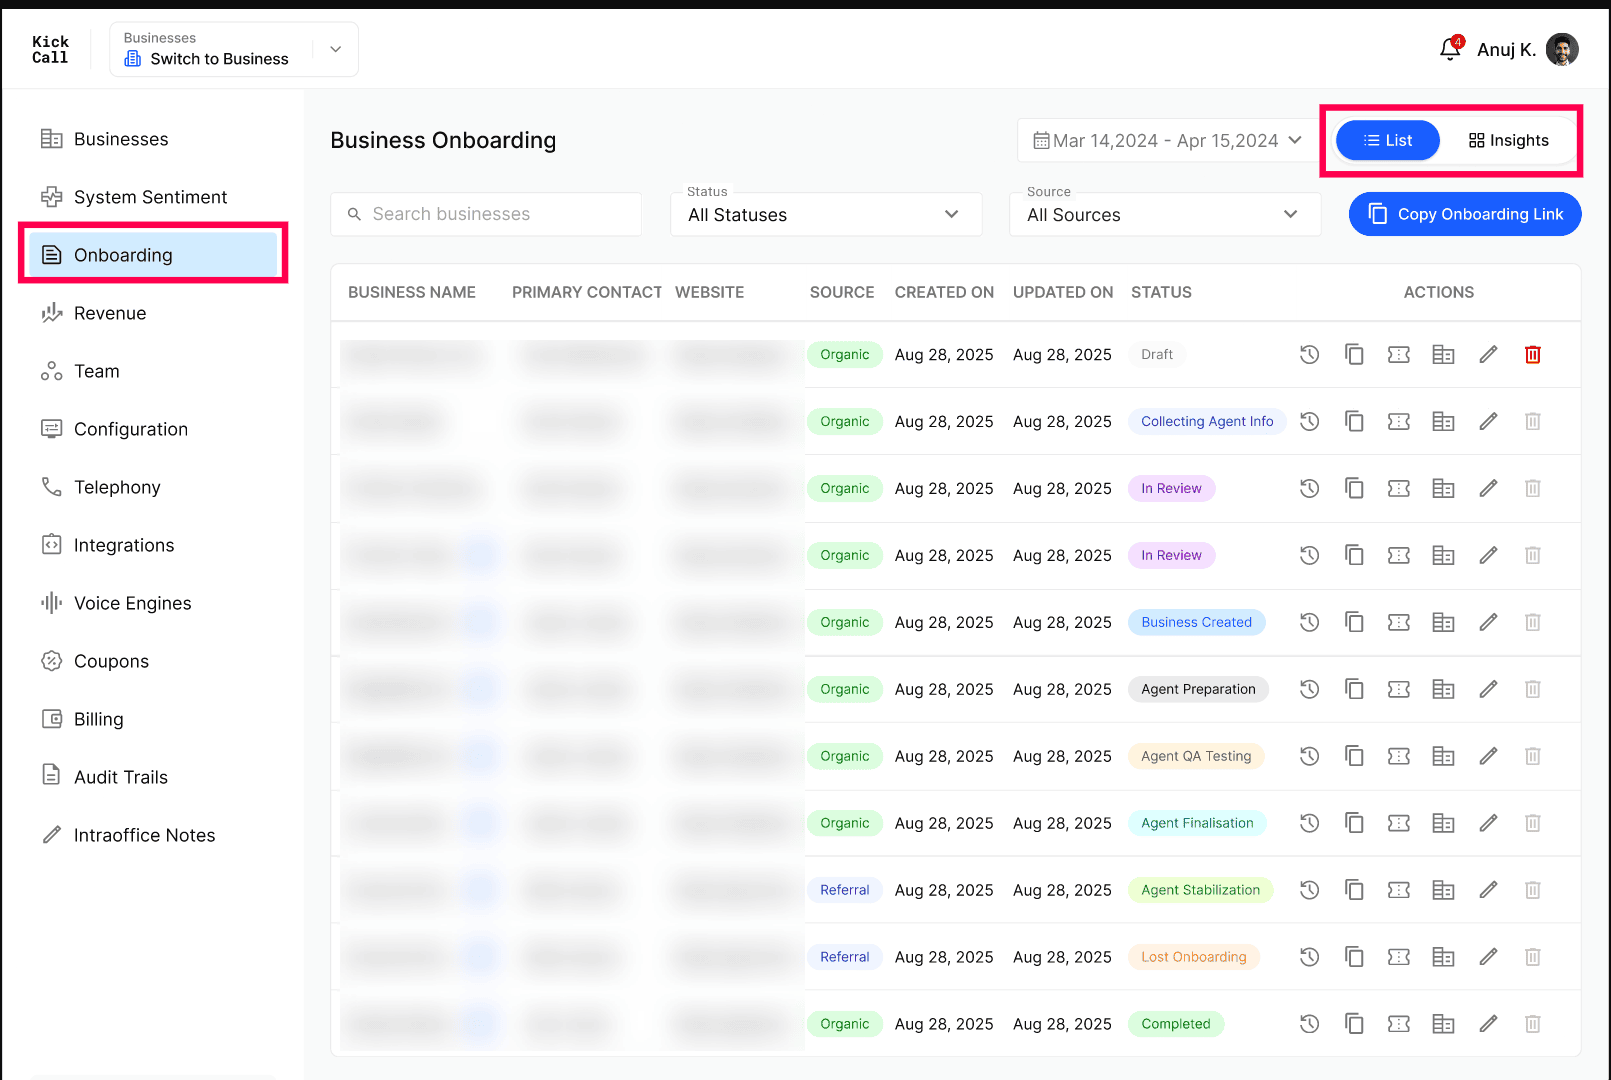This screenshot has height=1080, width=1611.
Task: Edit the Completed row
Action: (x=1488, y=1024)
